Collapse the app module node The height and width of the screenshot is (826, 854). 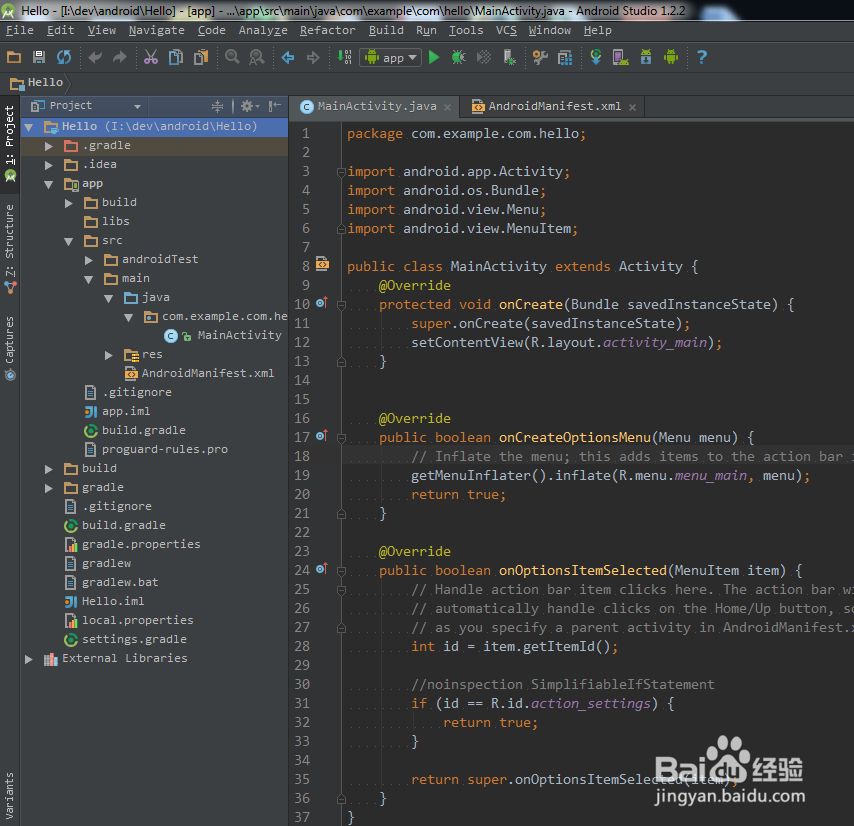pyautogui.click(x=49, y=184)
